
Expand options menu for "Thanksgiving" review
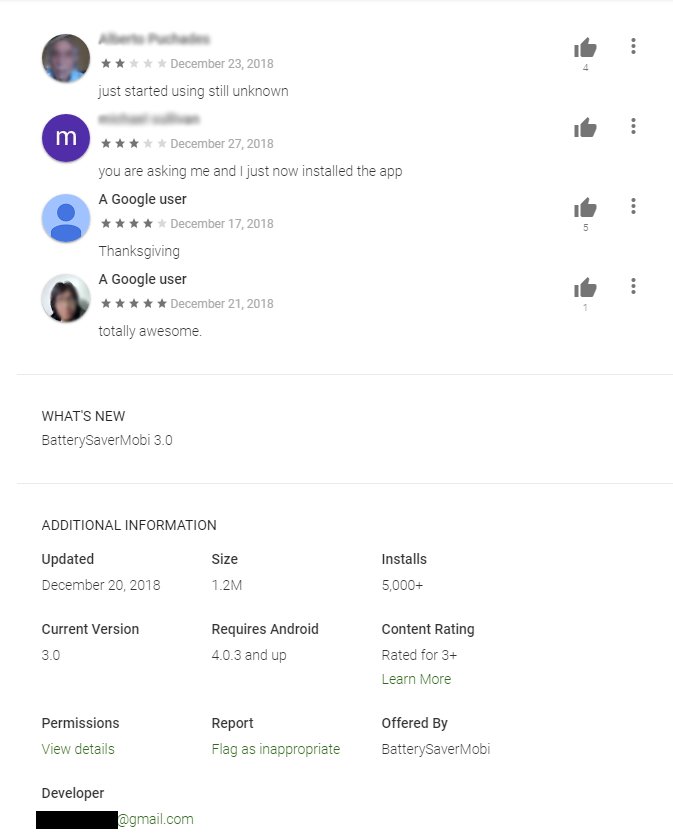pos(633,207)
